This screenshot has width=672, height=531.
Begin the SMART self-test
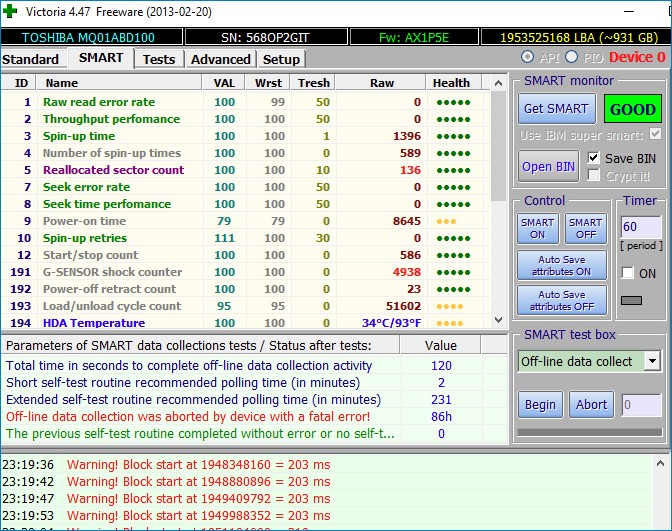pyautogui.click(x=540, y=404)
